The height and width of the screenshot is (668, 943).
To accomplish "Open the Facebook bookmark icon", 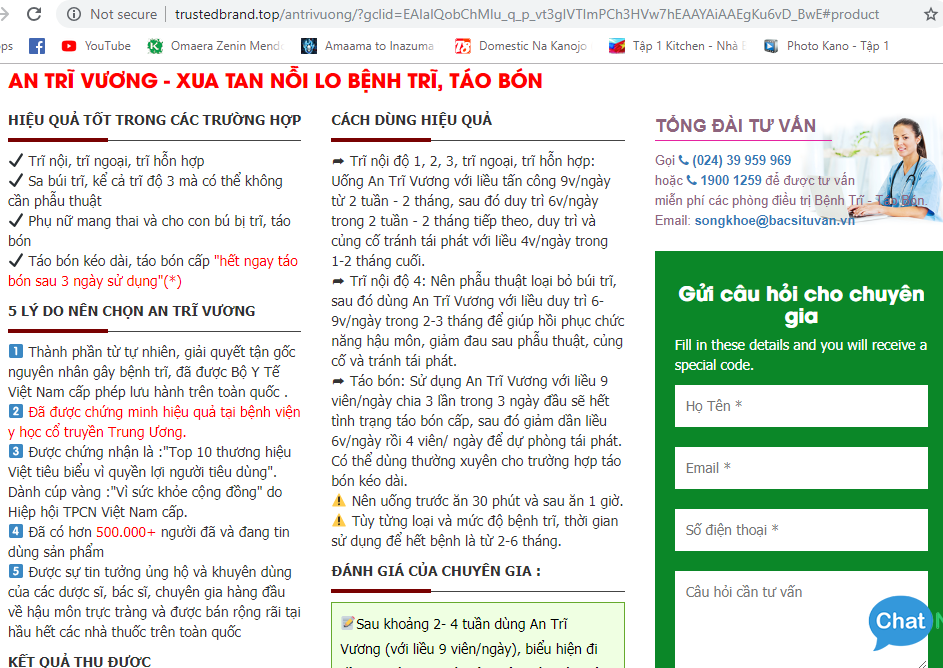I will (x=37, y=46).
